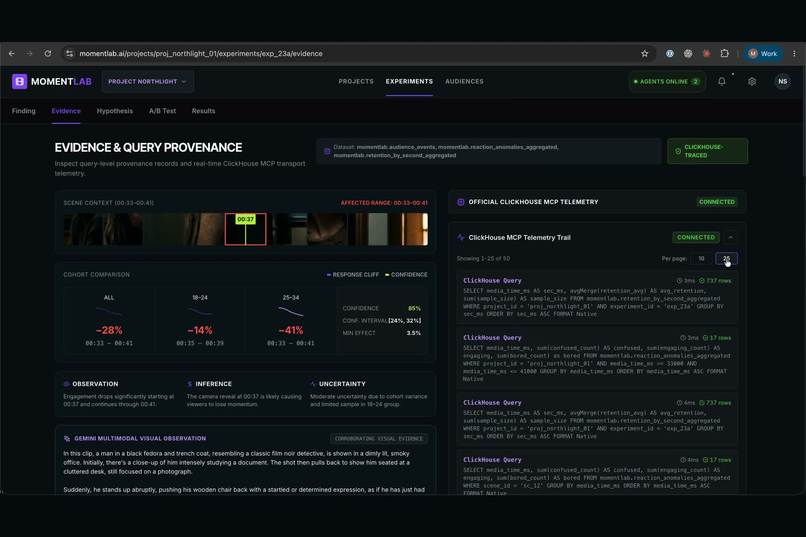806x537 pixels.
Task: Click the Gemini Multimodal Visual Observation icon
Action: pos(67,438)
